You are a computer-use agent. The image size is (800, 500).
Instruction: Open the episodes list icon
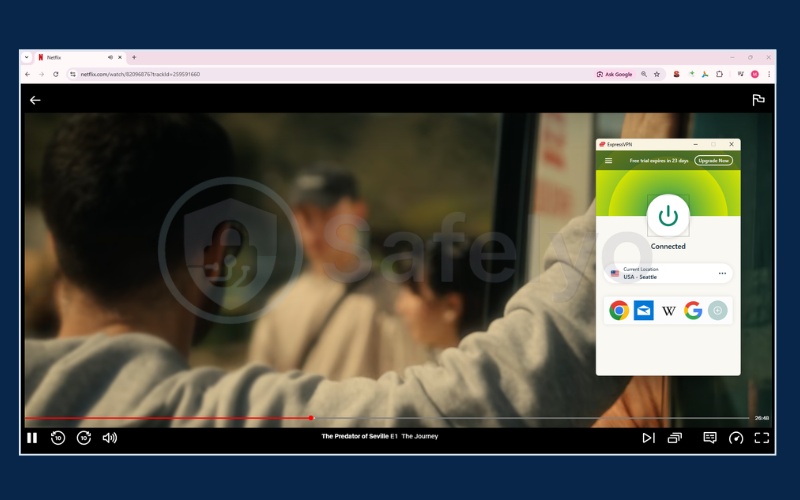[x=674, y=438]
